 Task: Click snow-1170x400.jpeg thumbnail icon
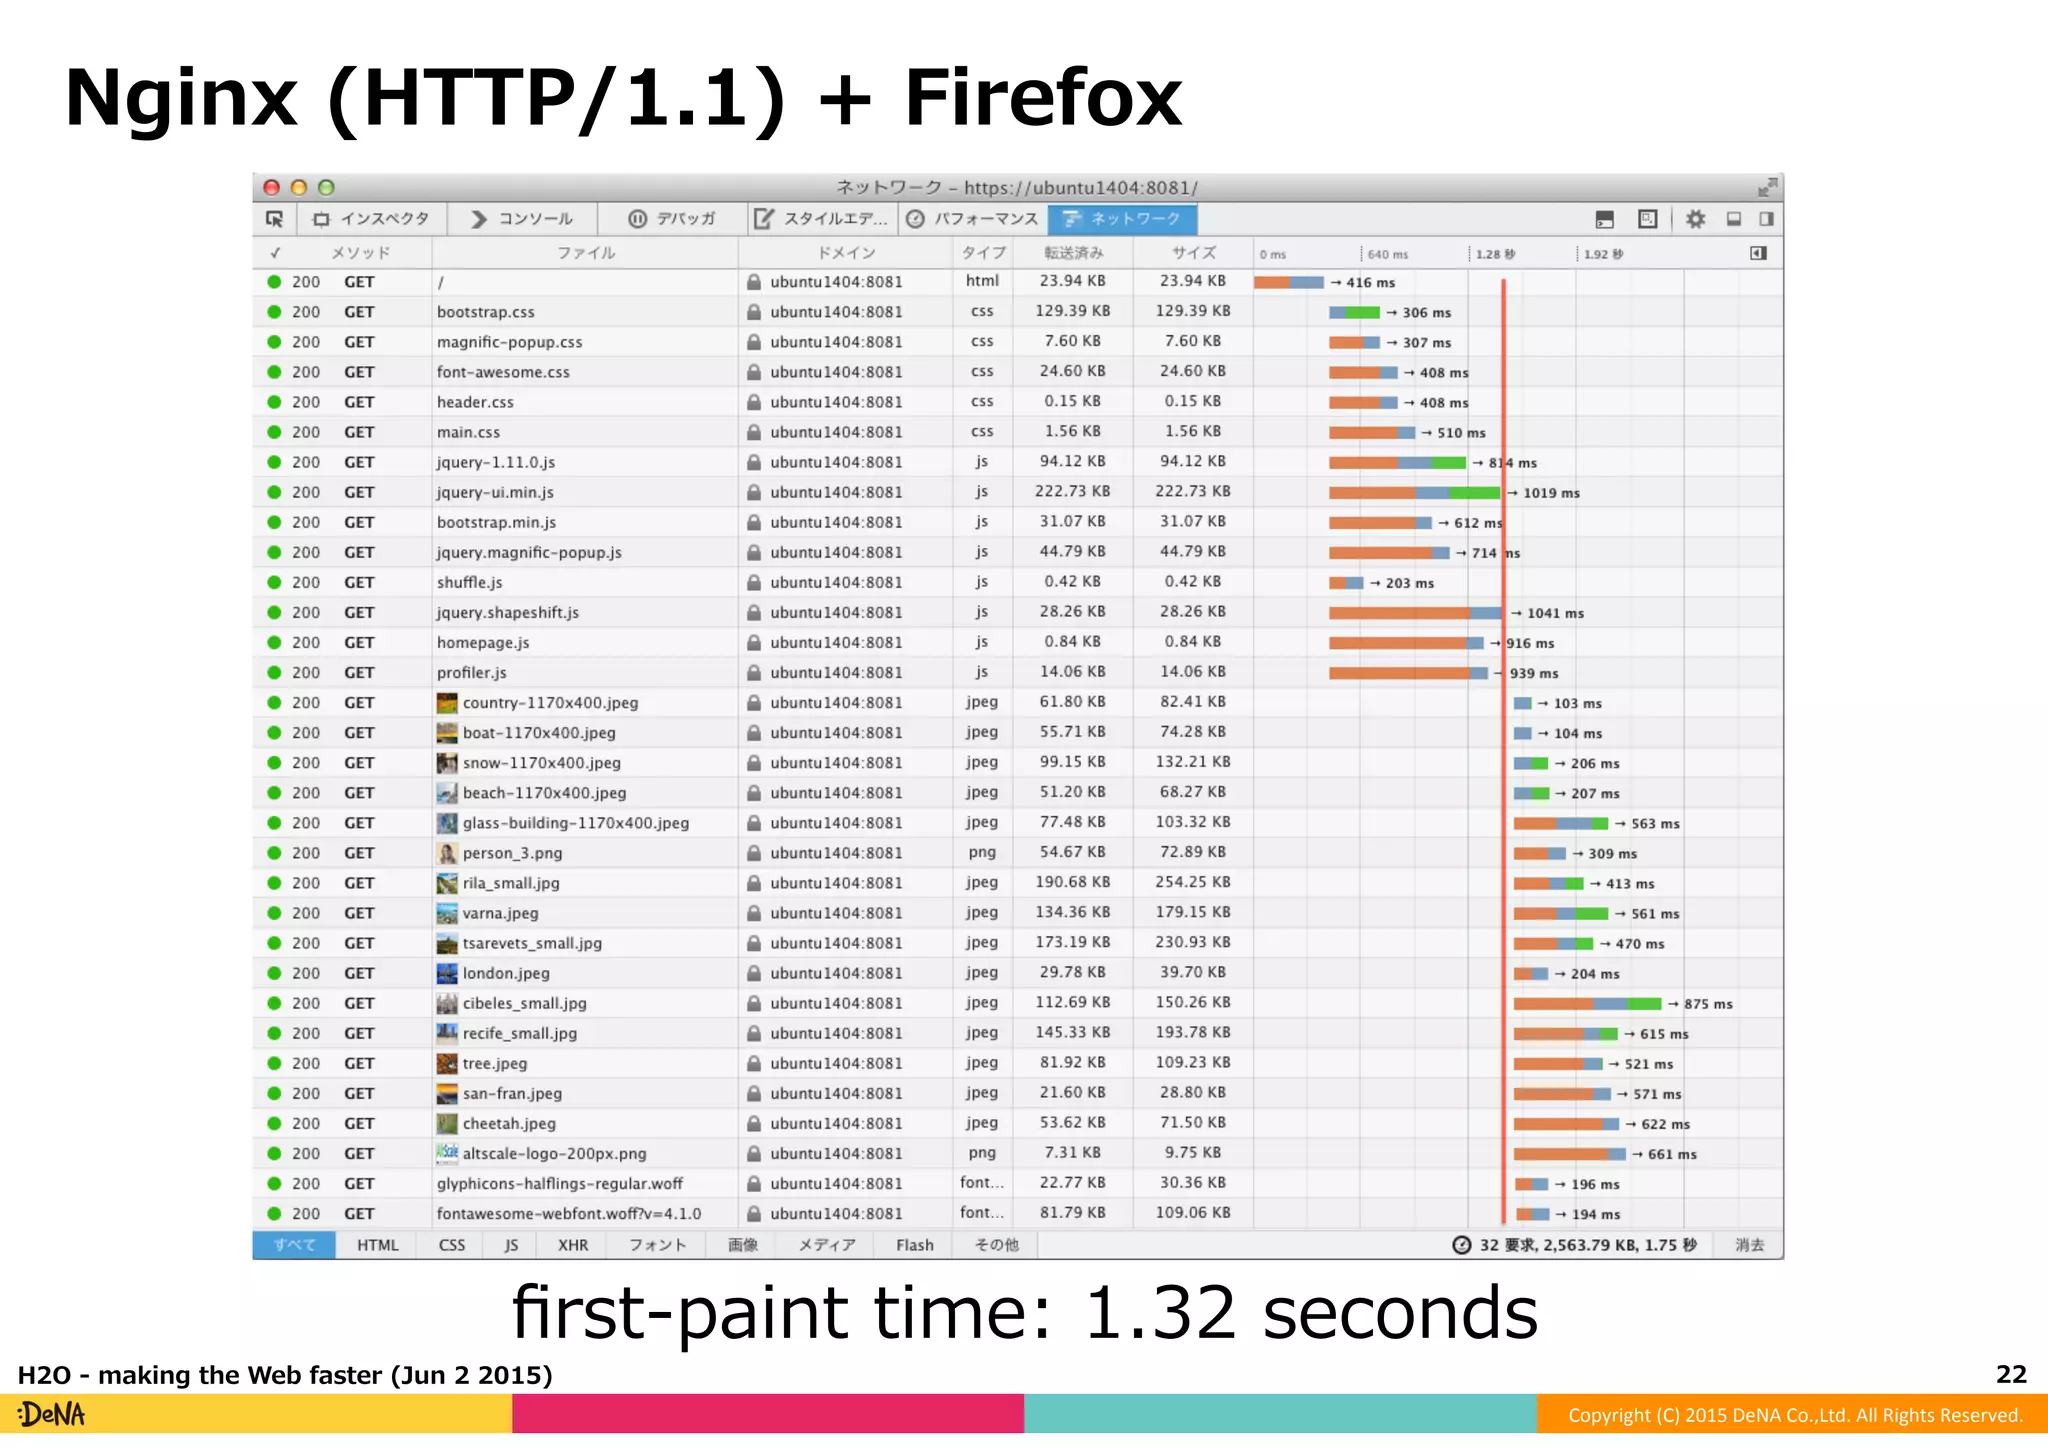tap(447, 763)
